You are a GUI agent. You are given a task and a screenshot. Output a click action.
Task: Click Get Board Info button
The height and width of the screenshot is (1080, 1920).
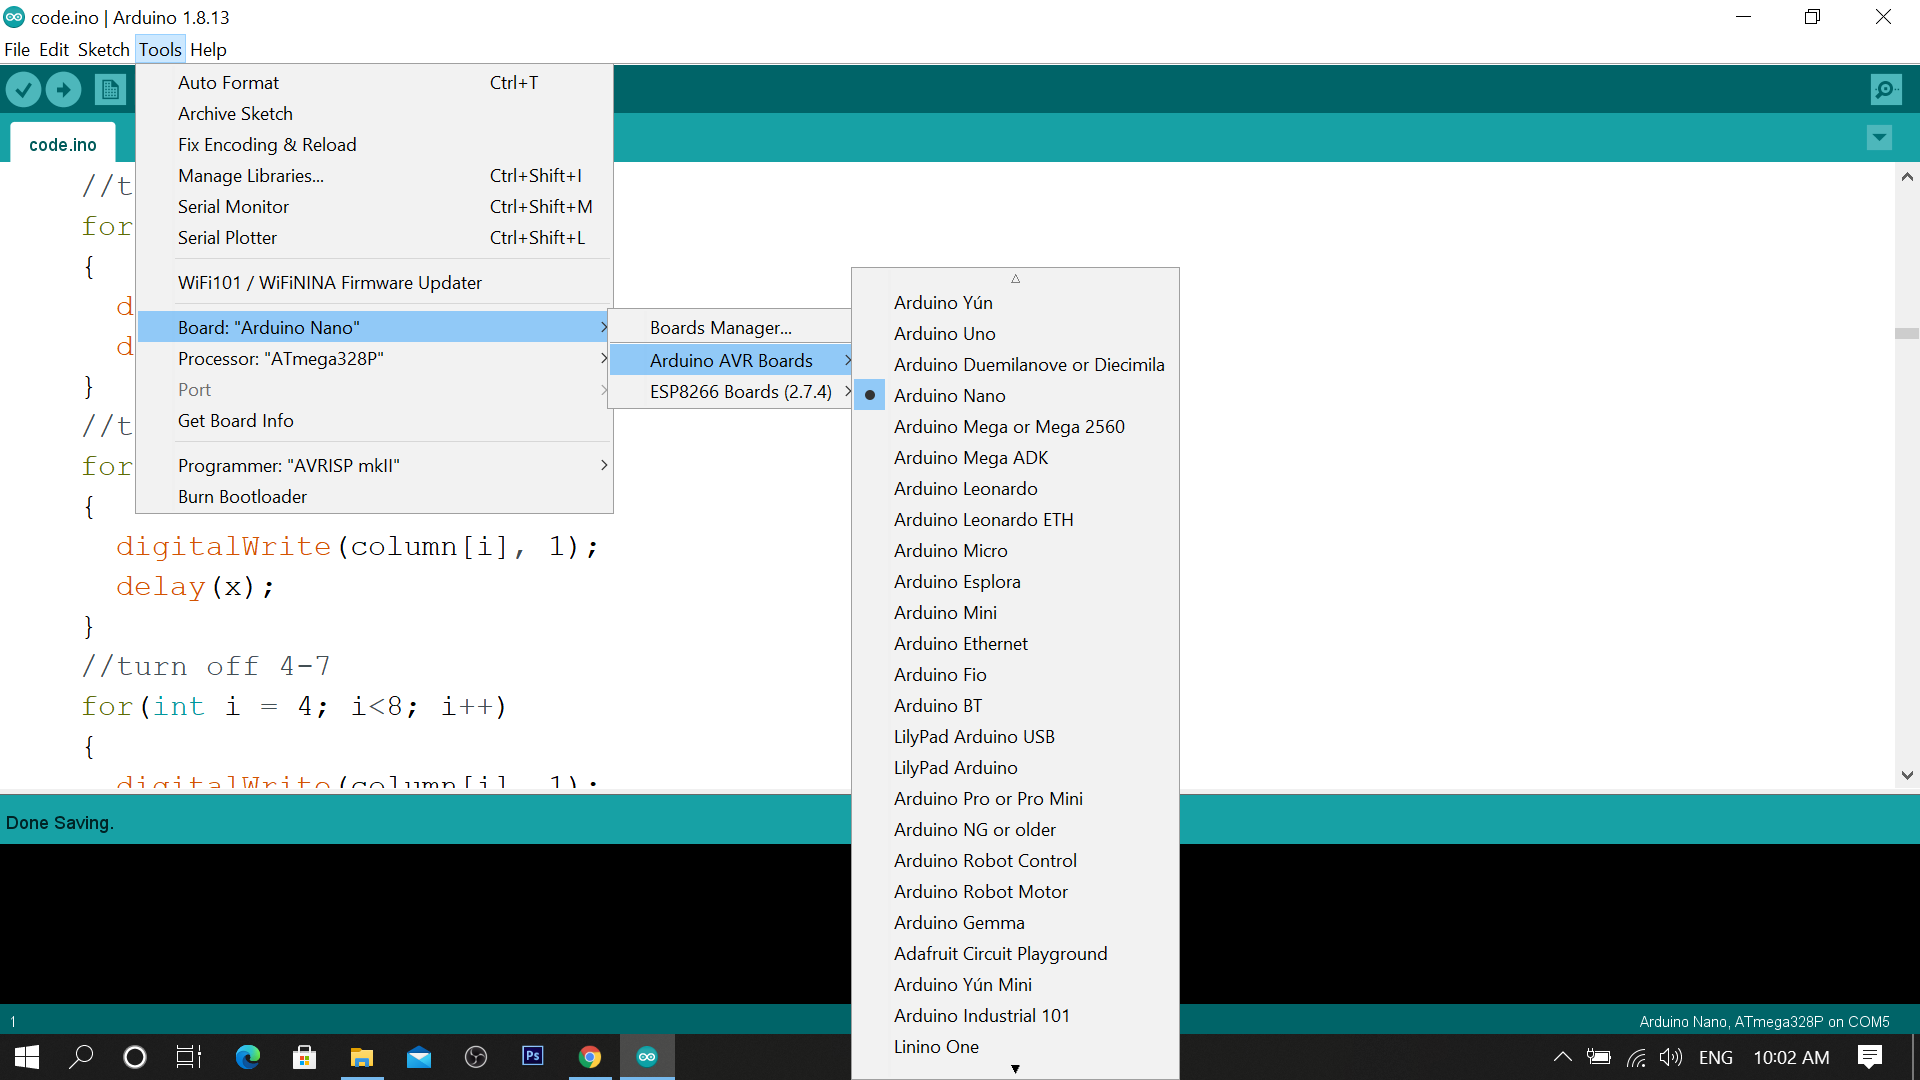[236, 419]
